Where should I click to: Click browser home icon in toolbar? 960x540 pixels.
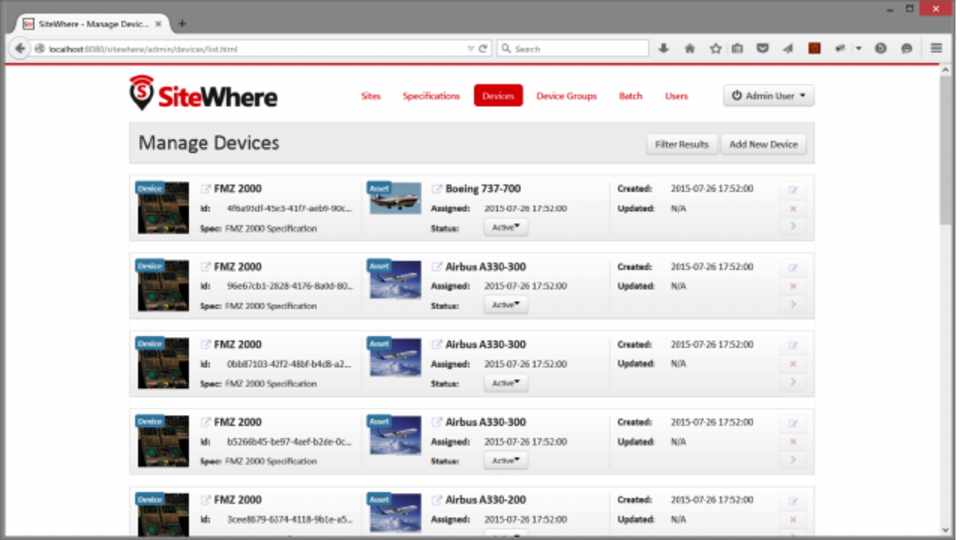click(689, 48)
